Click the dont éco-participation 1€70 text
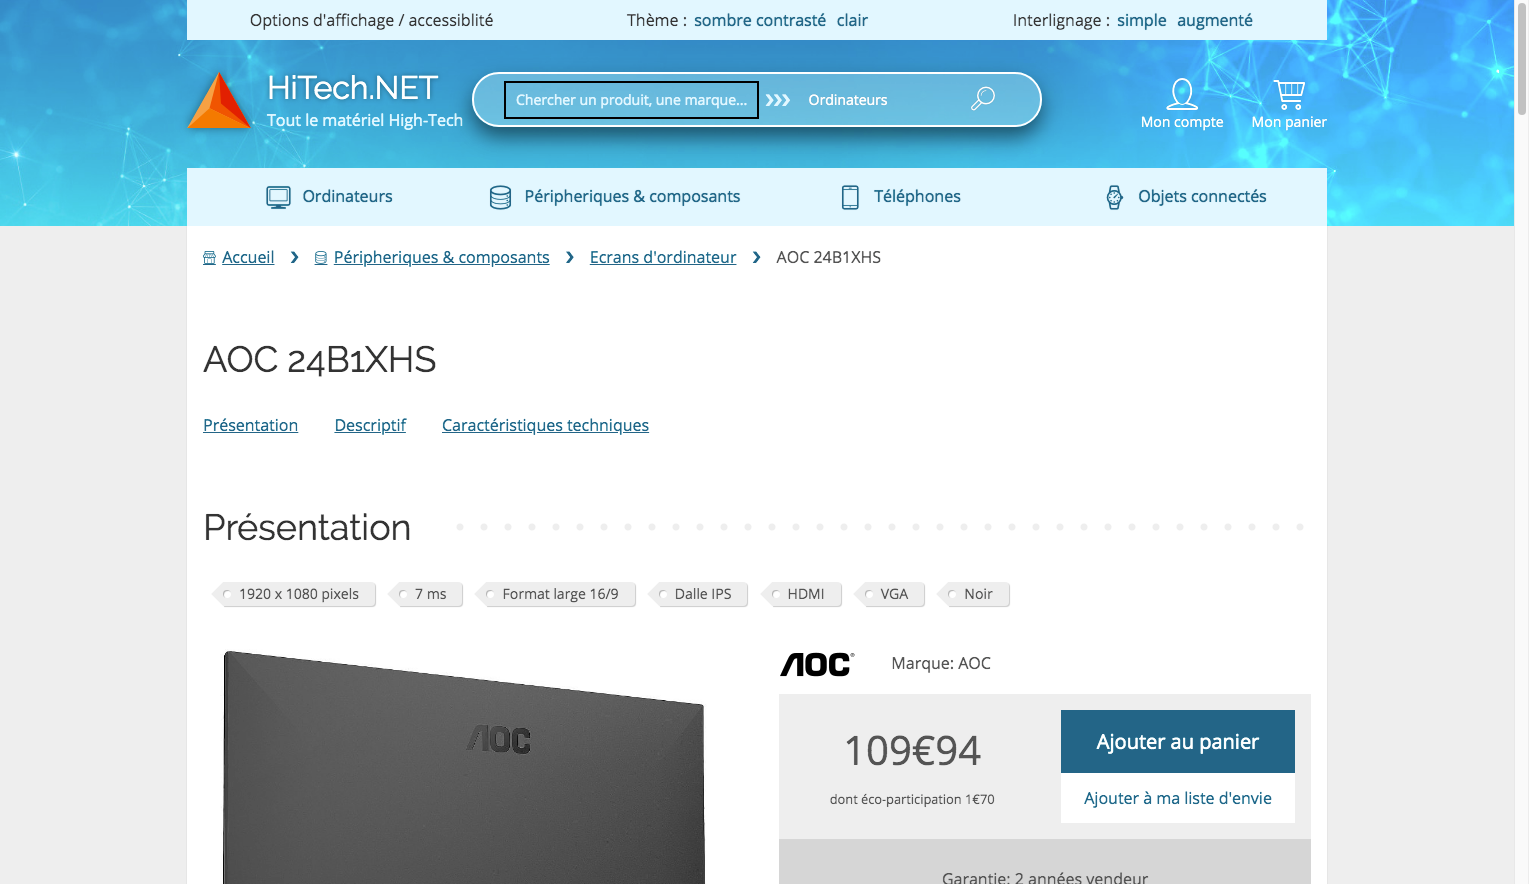The image size is (1529, 884). point(912,800)
